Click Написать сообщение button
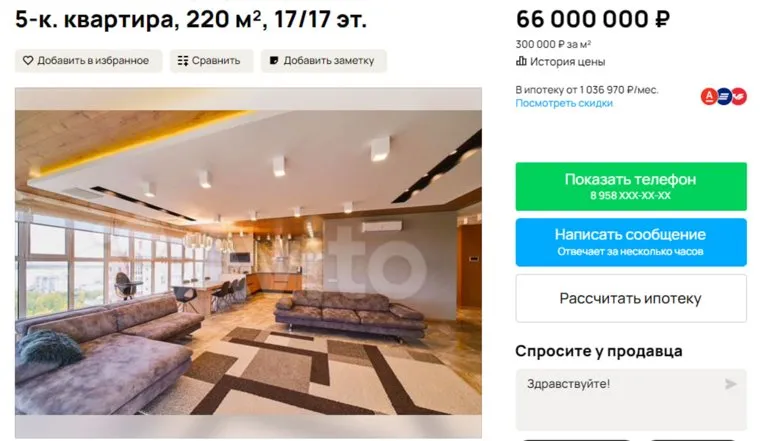This screenshot has width=760, height=441. 631,242
